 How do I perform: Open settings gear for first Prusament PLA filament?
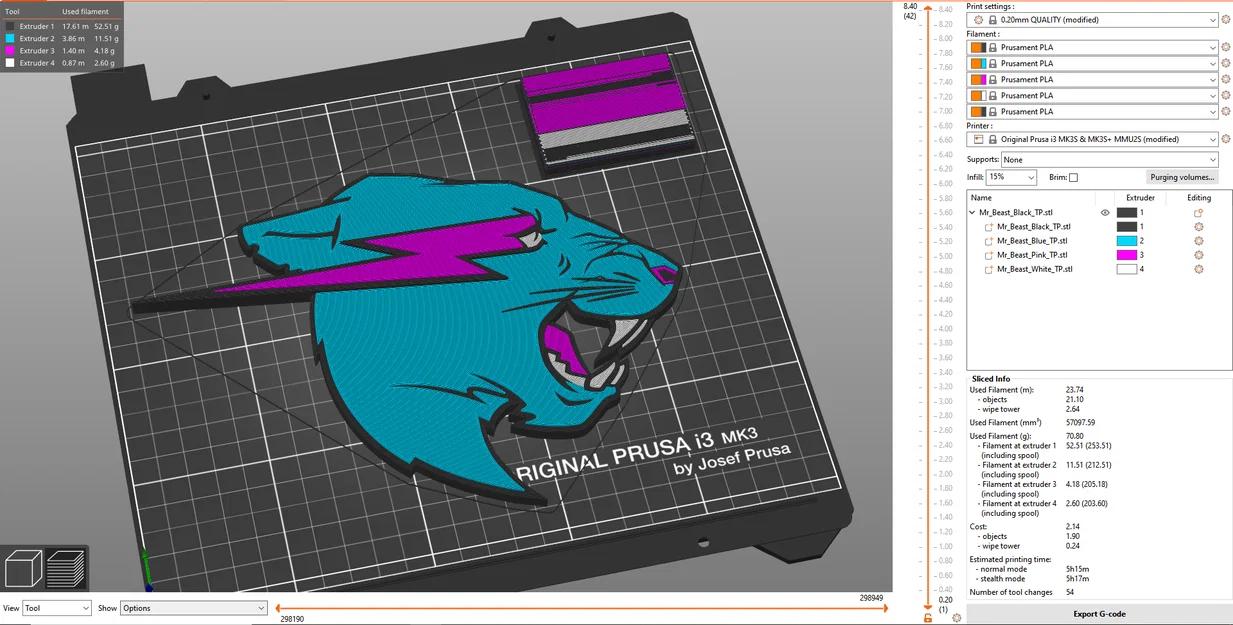(x=1226, y=47)
